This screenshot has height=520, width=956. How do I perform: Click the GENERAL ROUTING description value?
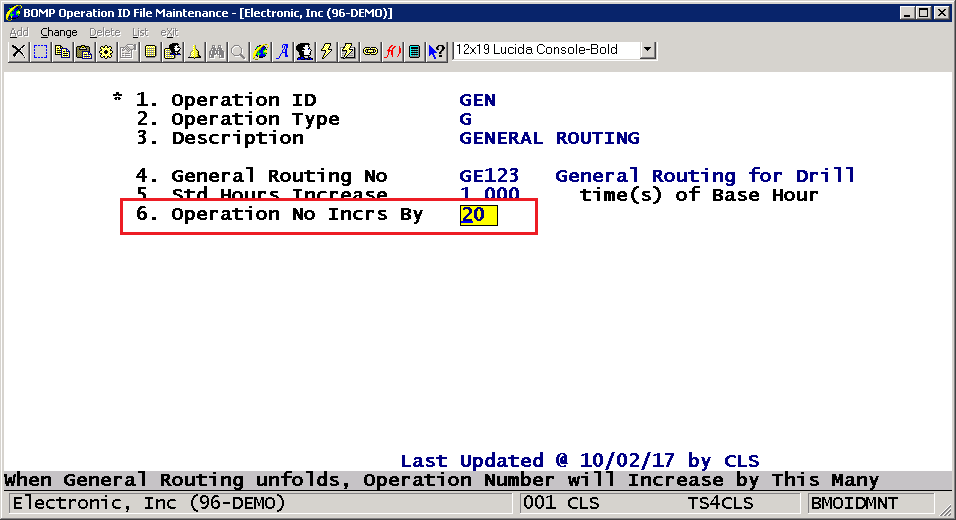pos(549,138)
